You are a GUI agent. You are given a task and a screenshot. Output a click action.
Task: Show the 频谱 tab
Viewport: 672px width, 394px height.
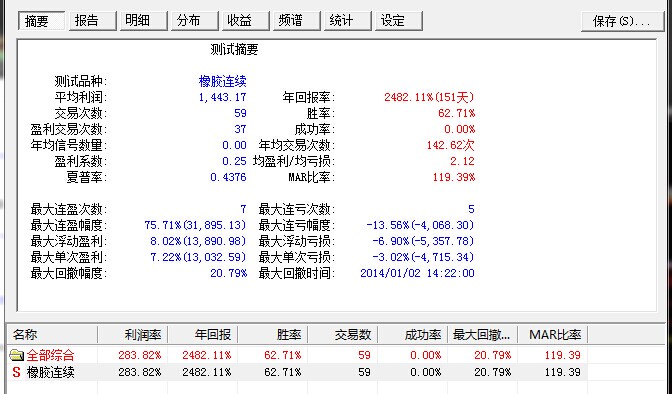point(296,21)
